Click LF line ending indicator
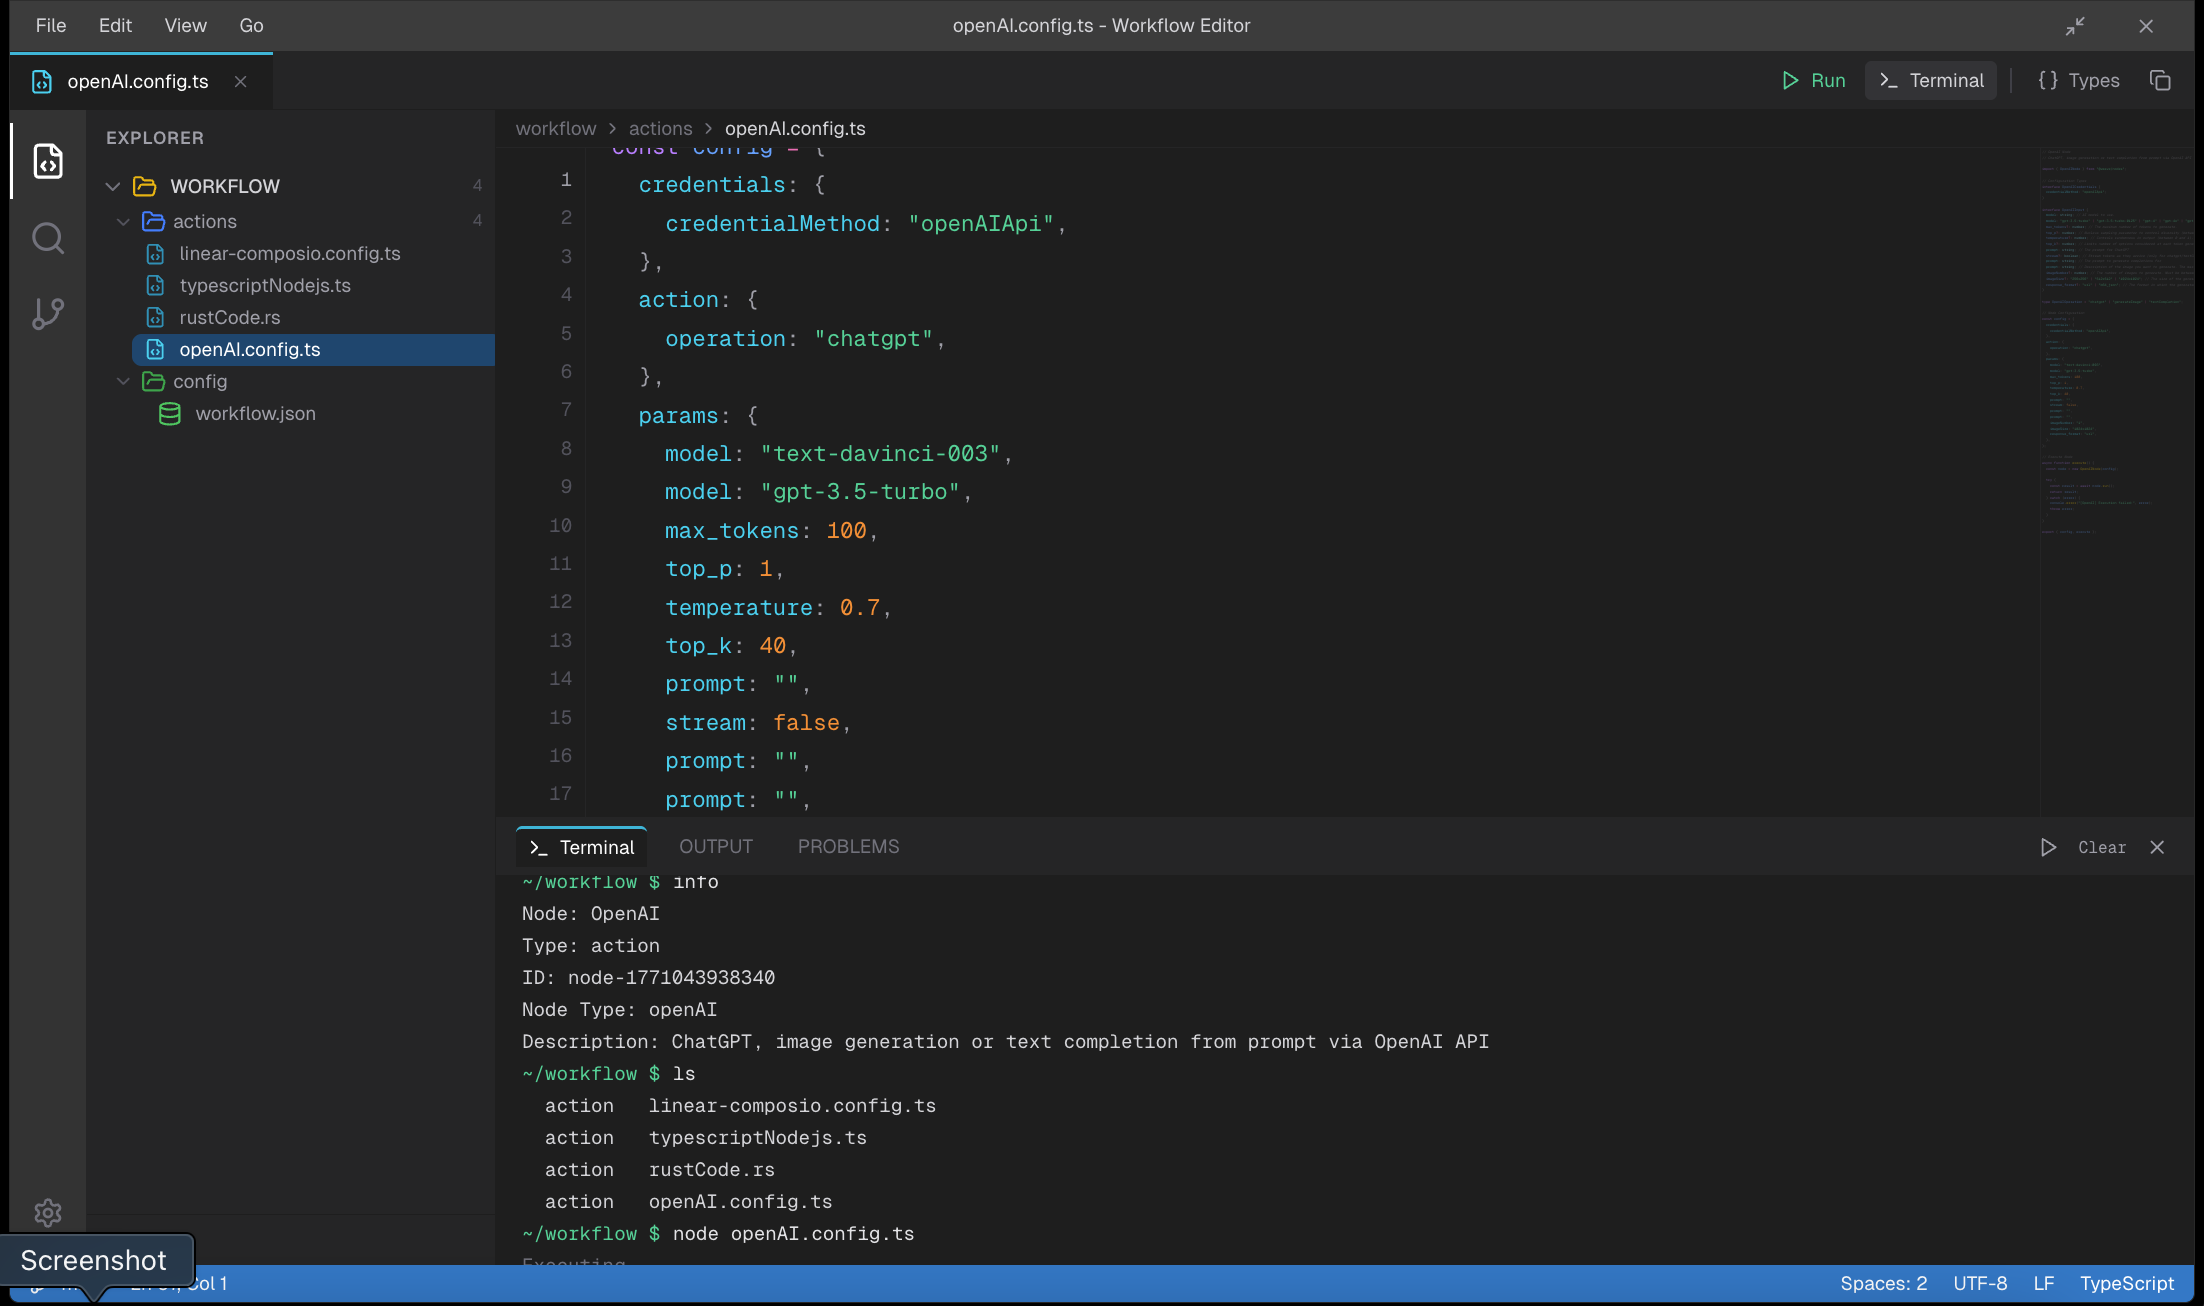This screenshot has height=1306, width=2204. 2044,1284
